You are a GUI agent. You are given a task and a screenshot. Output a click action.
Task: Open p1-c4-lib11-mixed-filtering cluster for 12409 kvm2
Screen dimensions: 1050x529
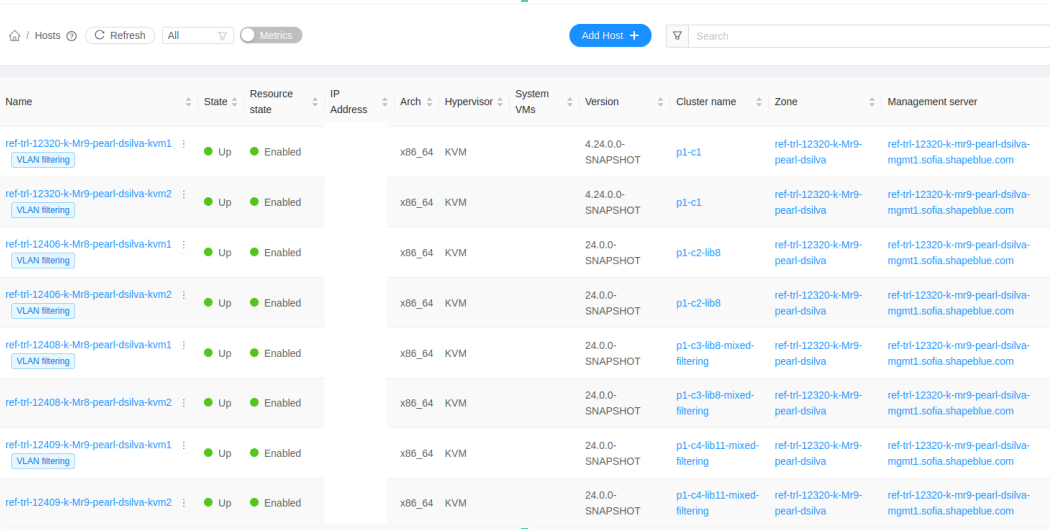pyautogui.click(x=718, y=503)
